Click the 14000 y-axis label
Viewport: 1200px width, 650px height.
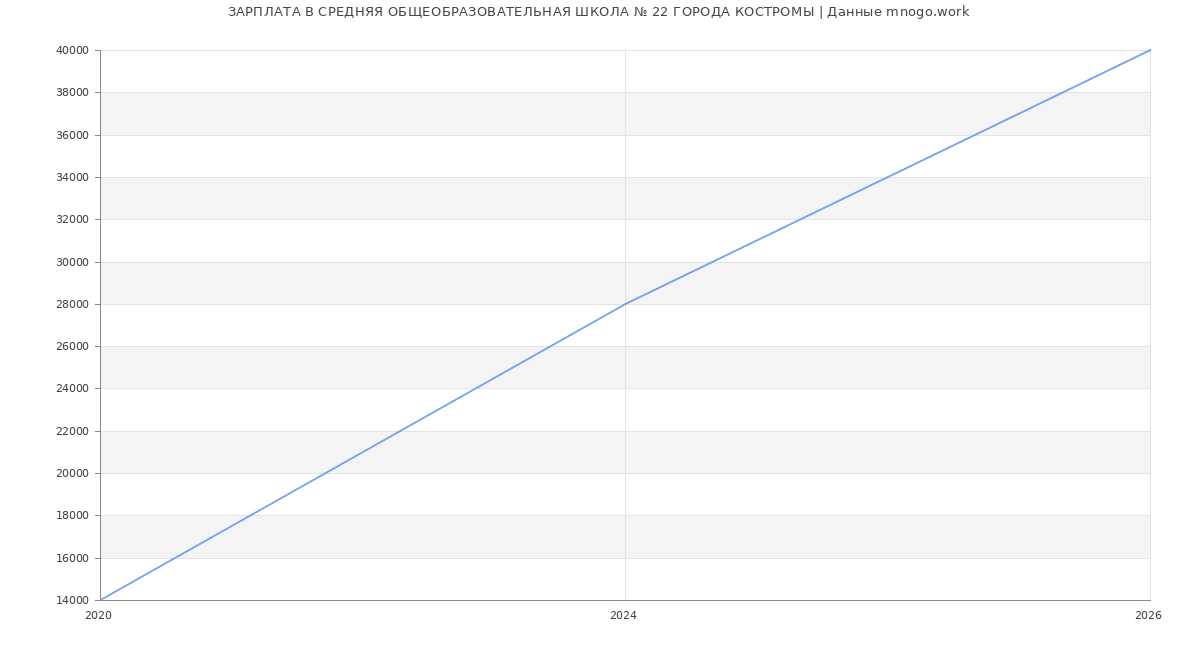click(x=73, y=600)
